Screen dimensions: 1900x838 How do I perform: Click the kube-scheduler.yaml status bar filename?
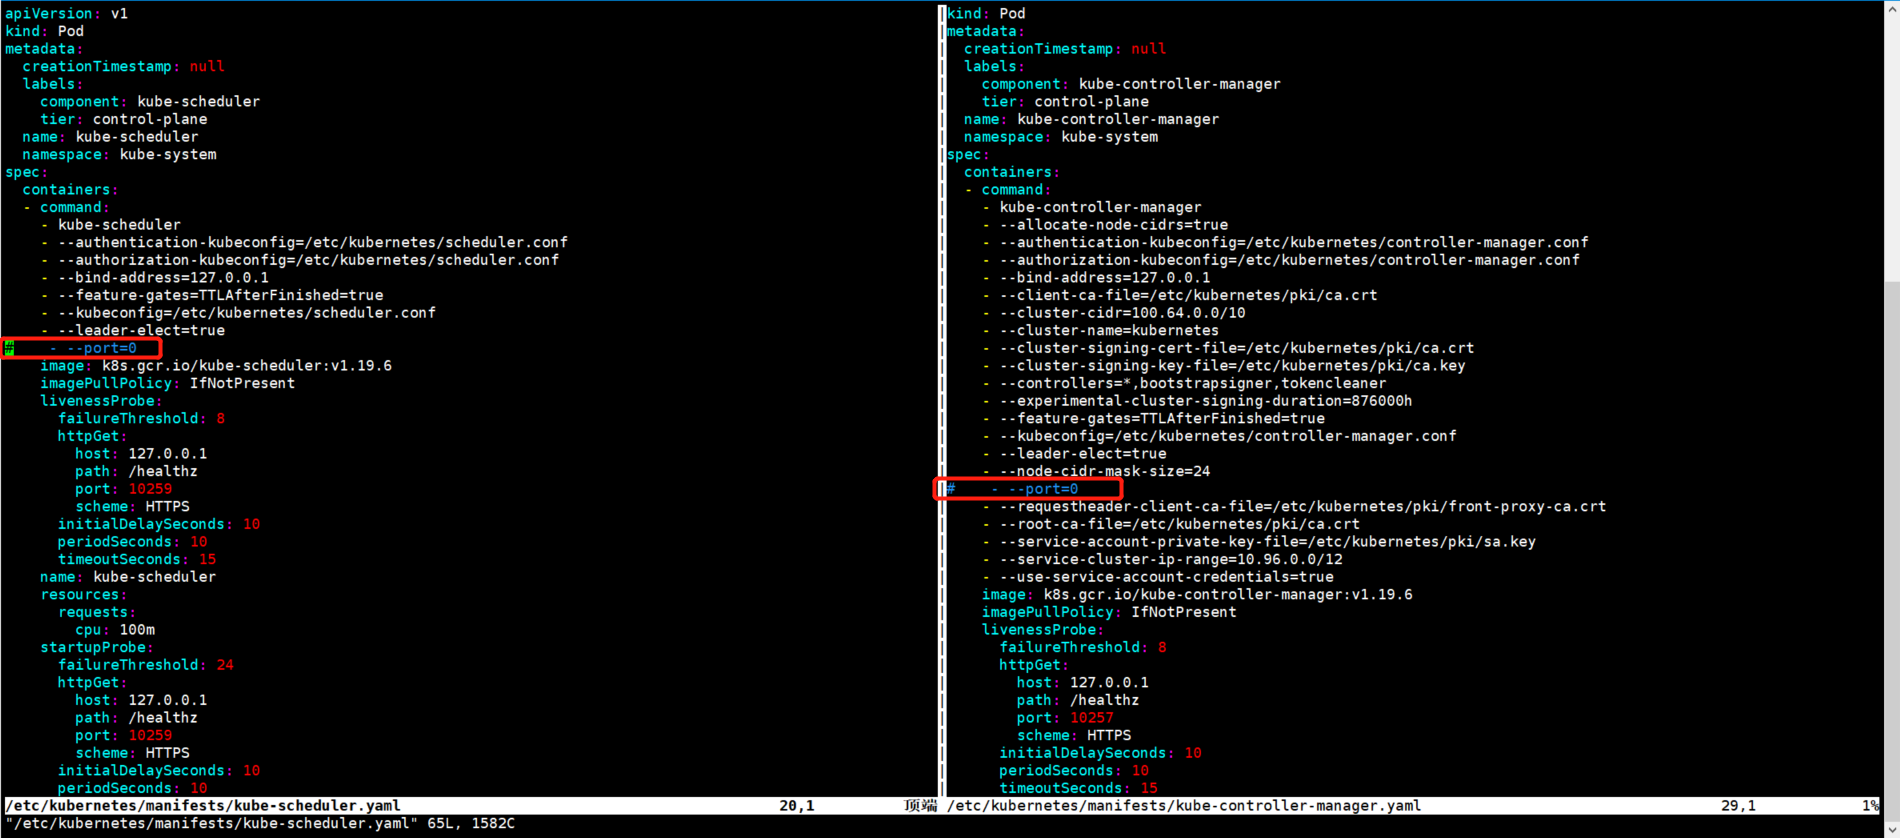coord(203,805)
